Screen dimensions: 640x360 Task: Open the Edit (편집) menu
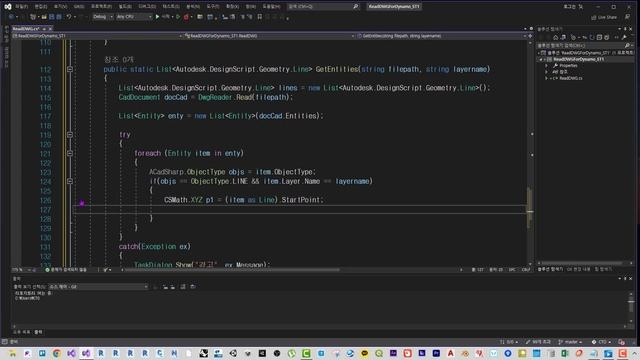pos(41,7)
